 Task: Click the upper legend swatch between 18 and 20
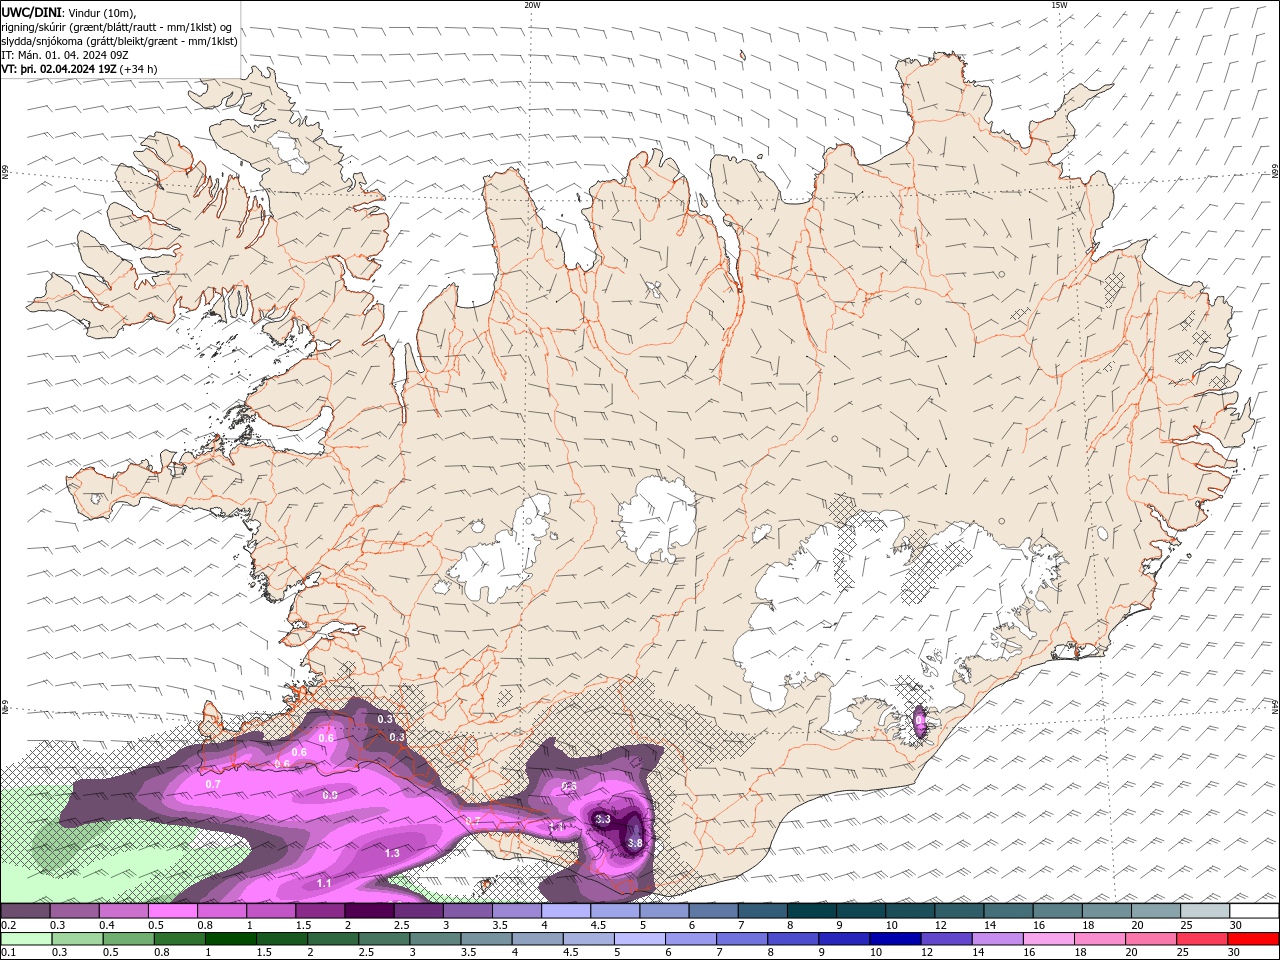tap(1106, 911)
